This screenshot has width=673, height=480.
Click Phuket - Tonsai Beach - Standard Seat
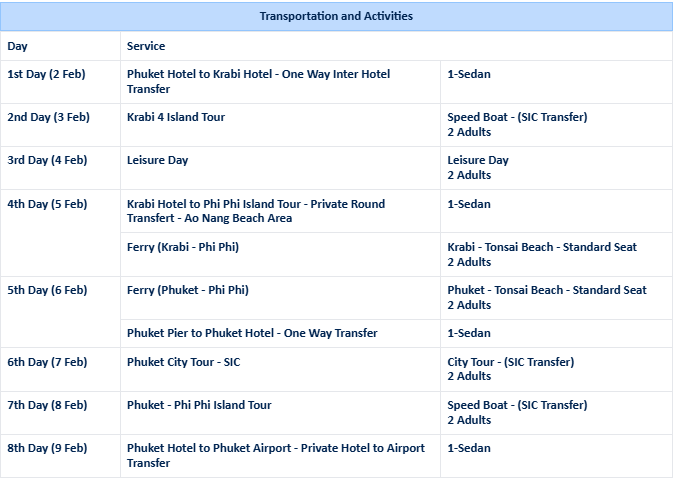click(547, 290)
